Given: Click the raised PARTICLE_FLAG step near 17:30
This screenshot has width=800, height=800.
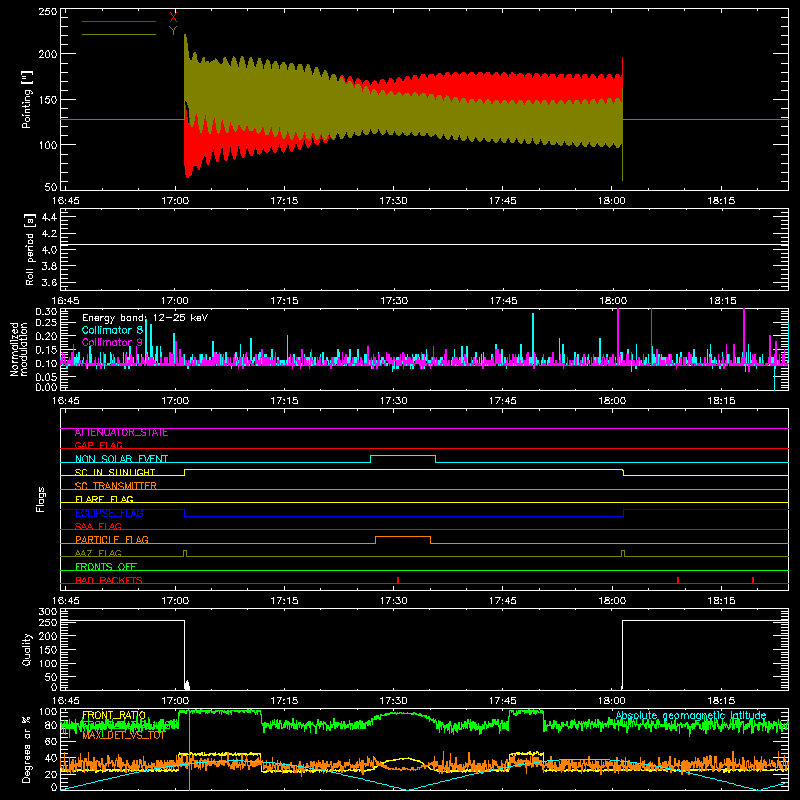Looking at the screenshot, I should coord(403,537).
